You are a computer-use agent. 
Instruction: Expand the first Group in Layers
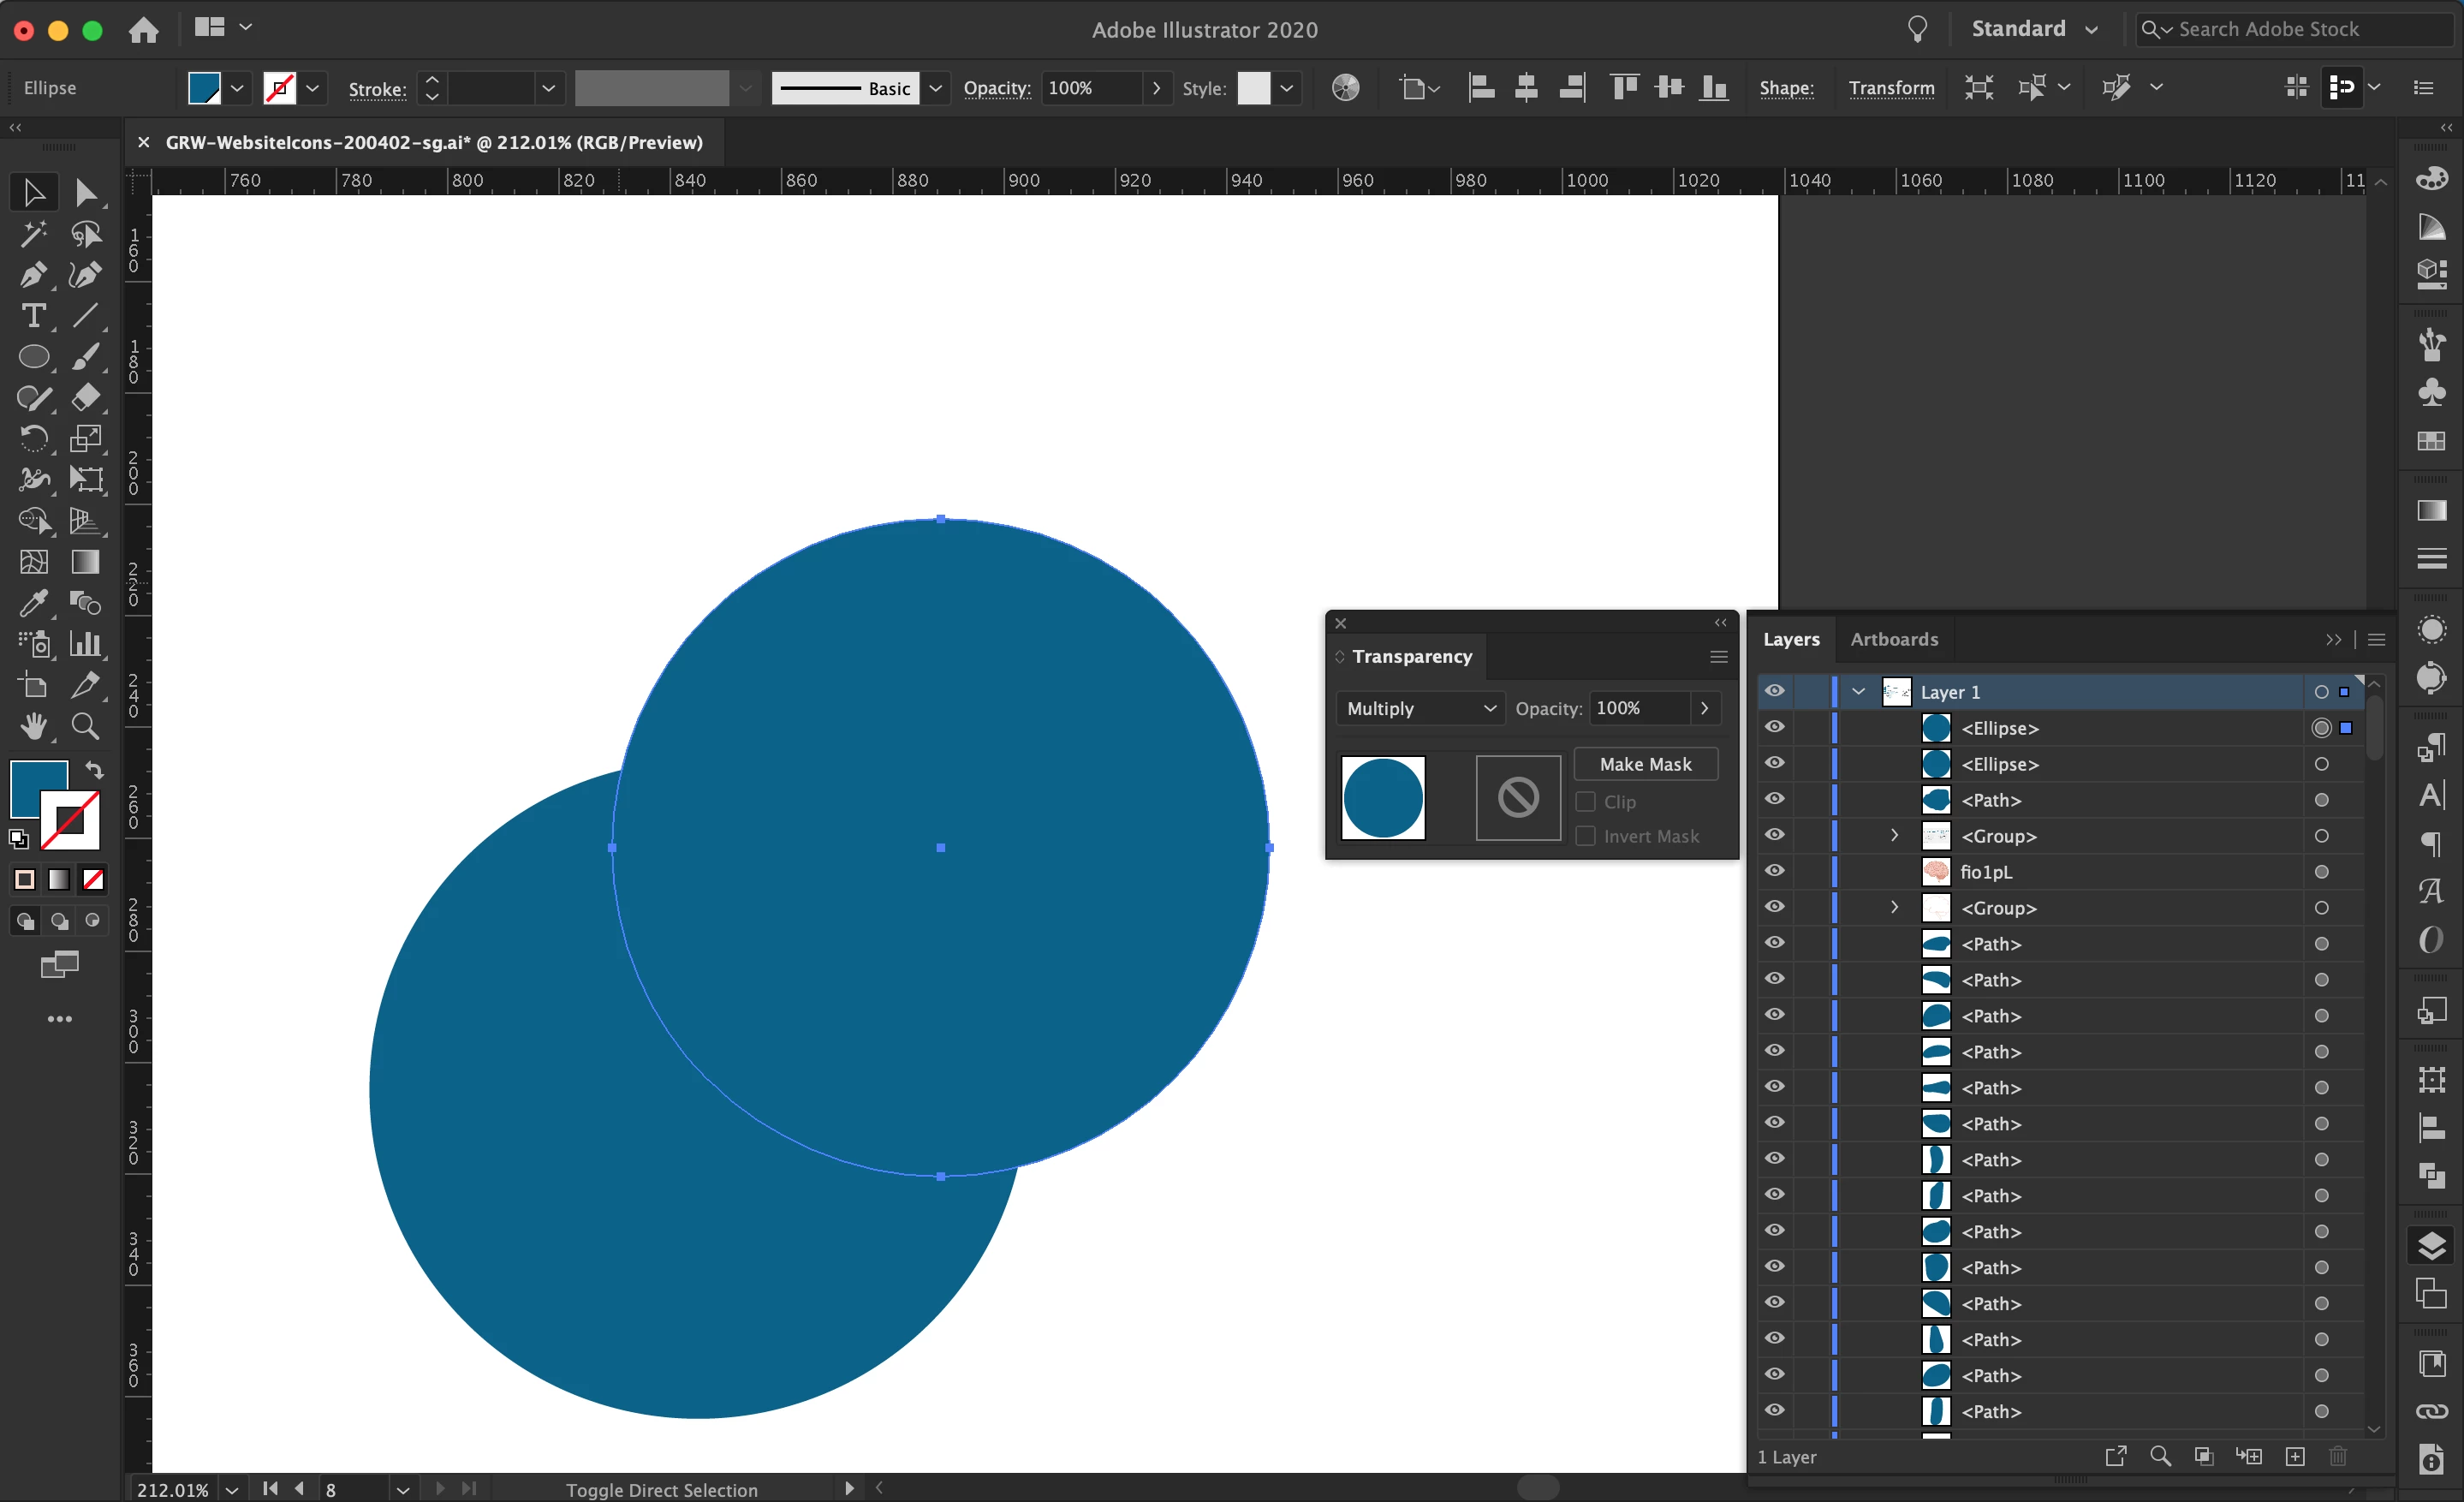coord(1894,835)
